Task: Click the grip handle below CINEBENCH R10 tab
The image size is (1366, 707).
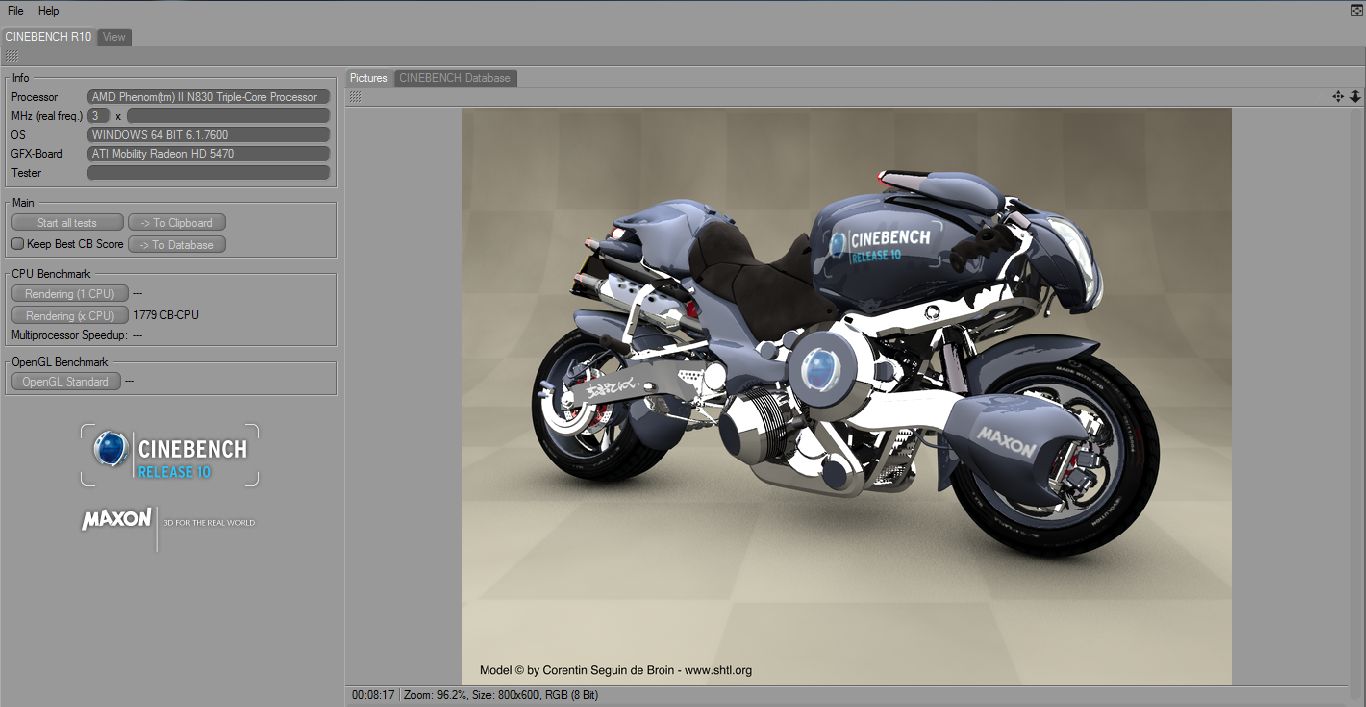Action: pyautogui.click(x=12, y=56)
